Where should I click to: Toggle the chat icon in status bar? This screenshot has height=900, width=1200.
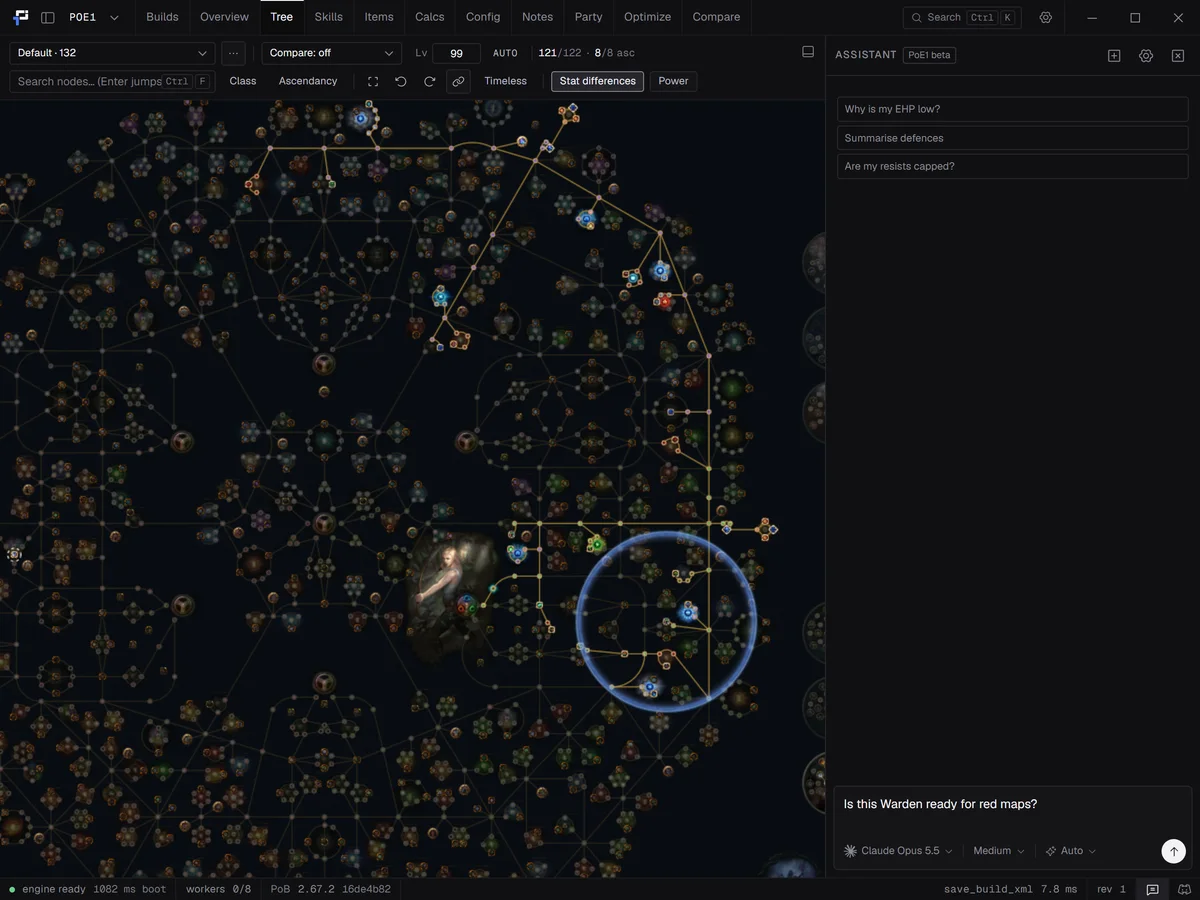click(x=1152, y=889)
